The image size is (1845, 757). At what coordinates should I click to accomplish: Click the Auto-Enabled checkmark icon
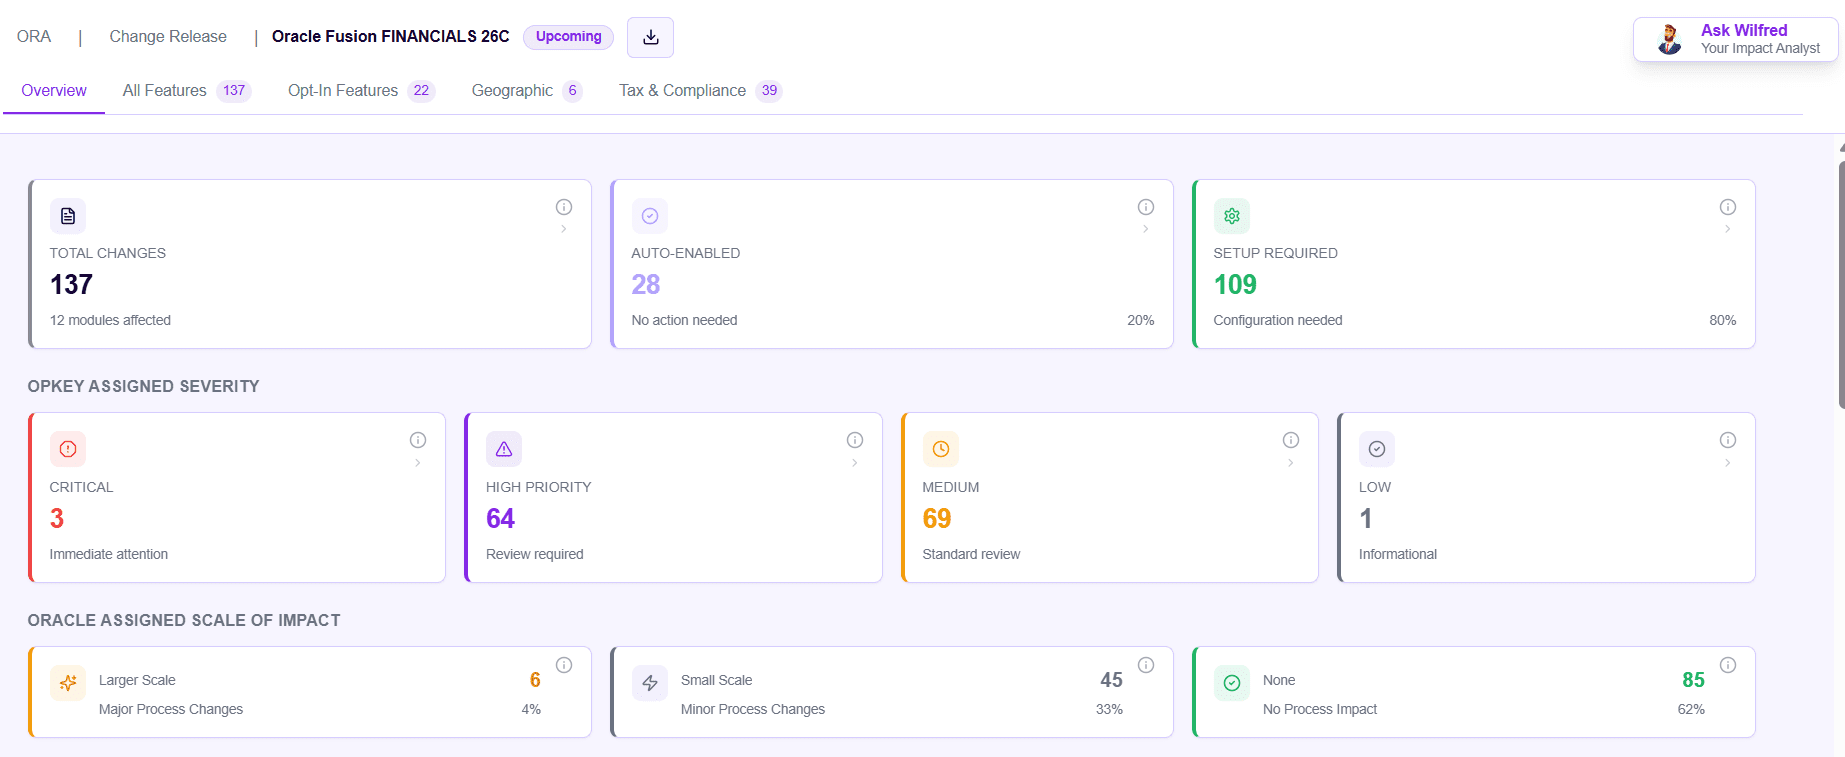(650, 216)
